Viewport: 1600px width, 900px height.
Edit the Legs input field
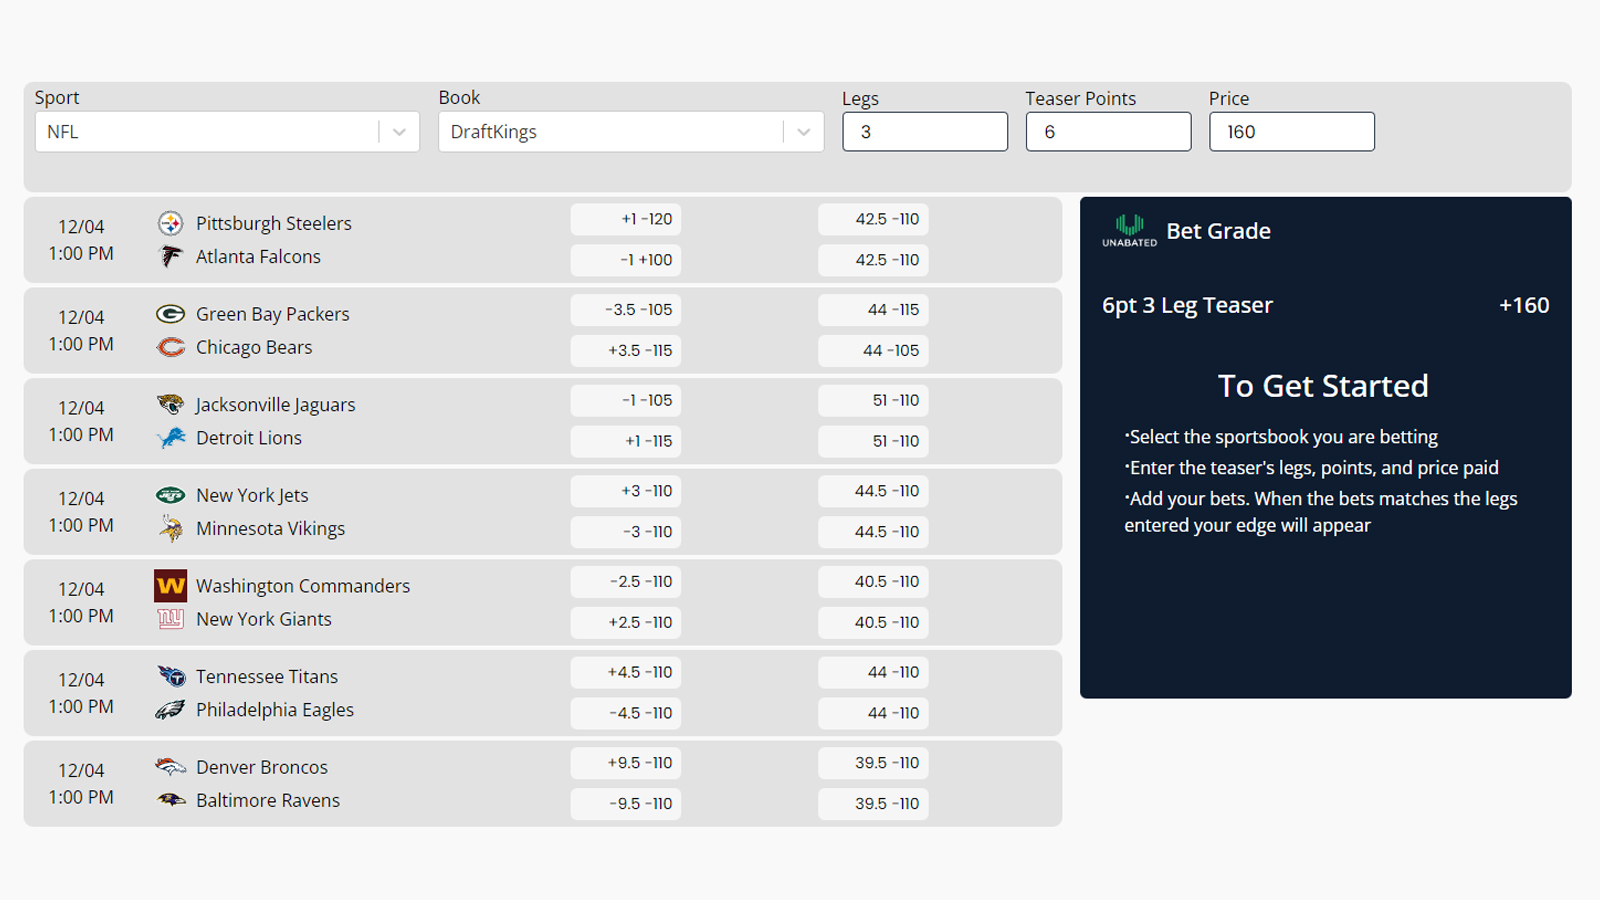pos(924,131)
